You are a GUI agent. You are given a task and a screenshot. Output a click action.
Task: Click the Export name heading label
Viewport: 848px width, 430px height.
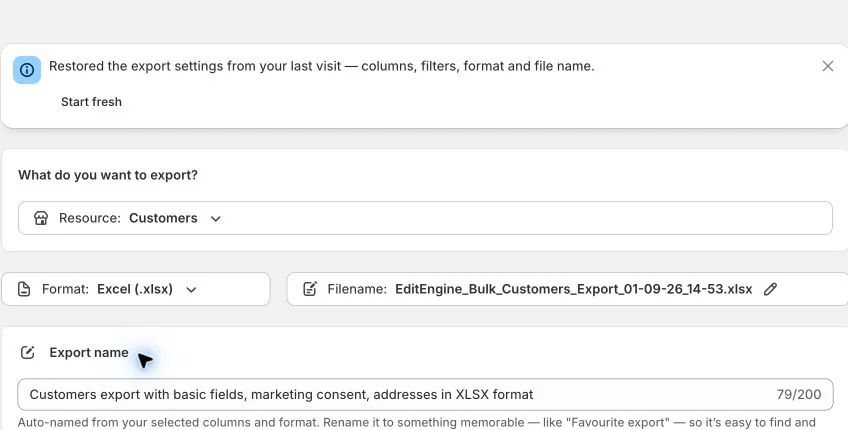tap(89, 353)
